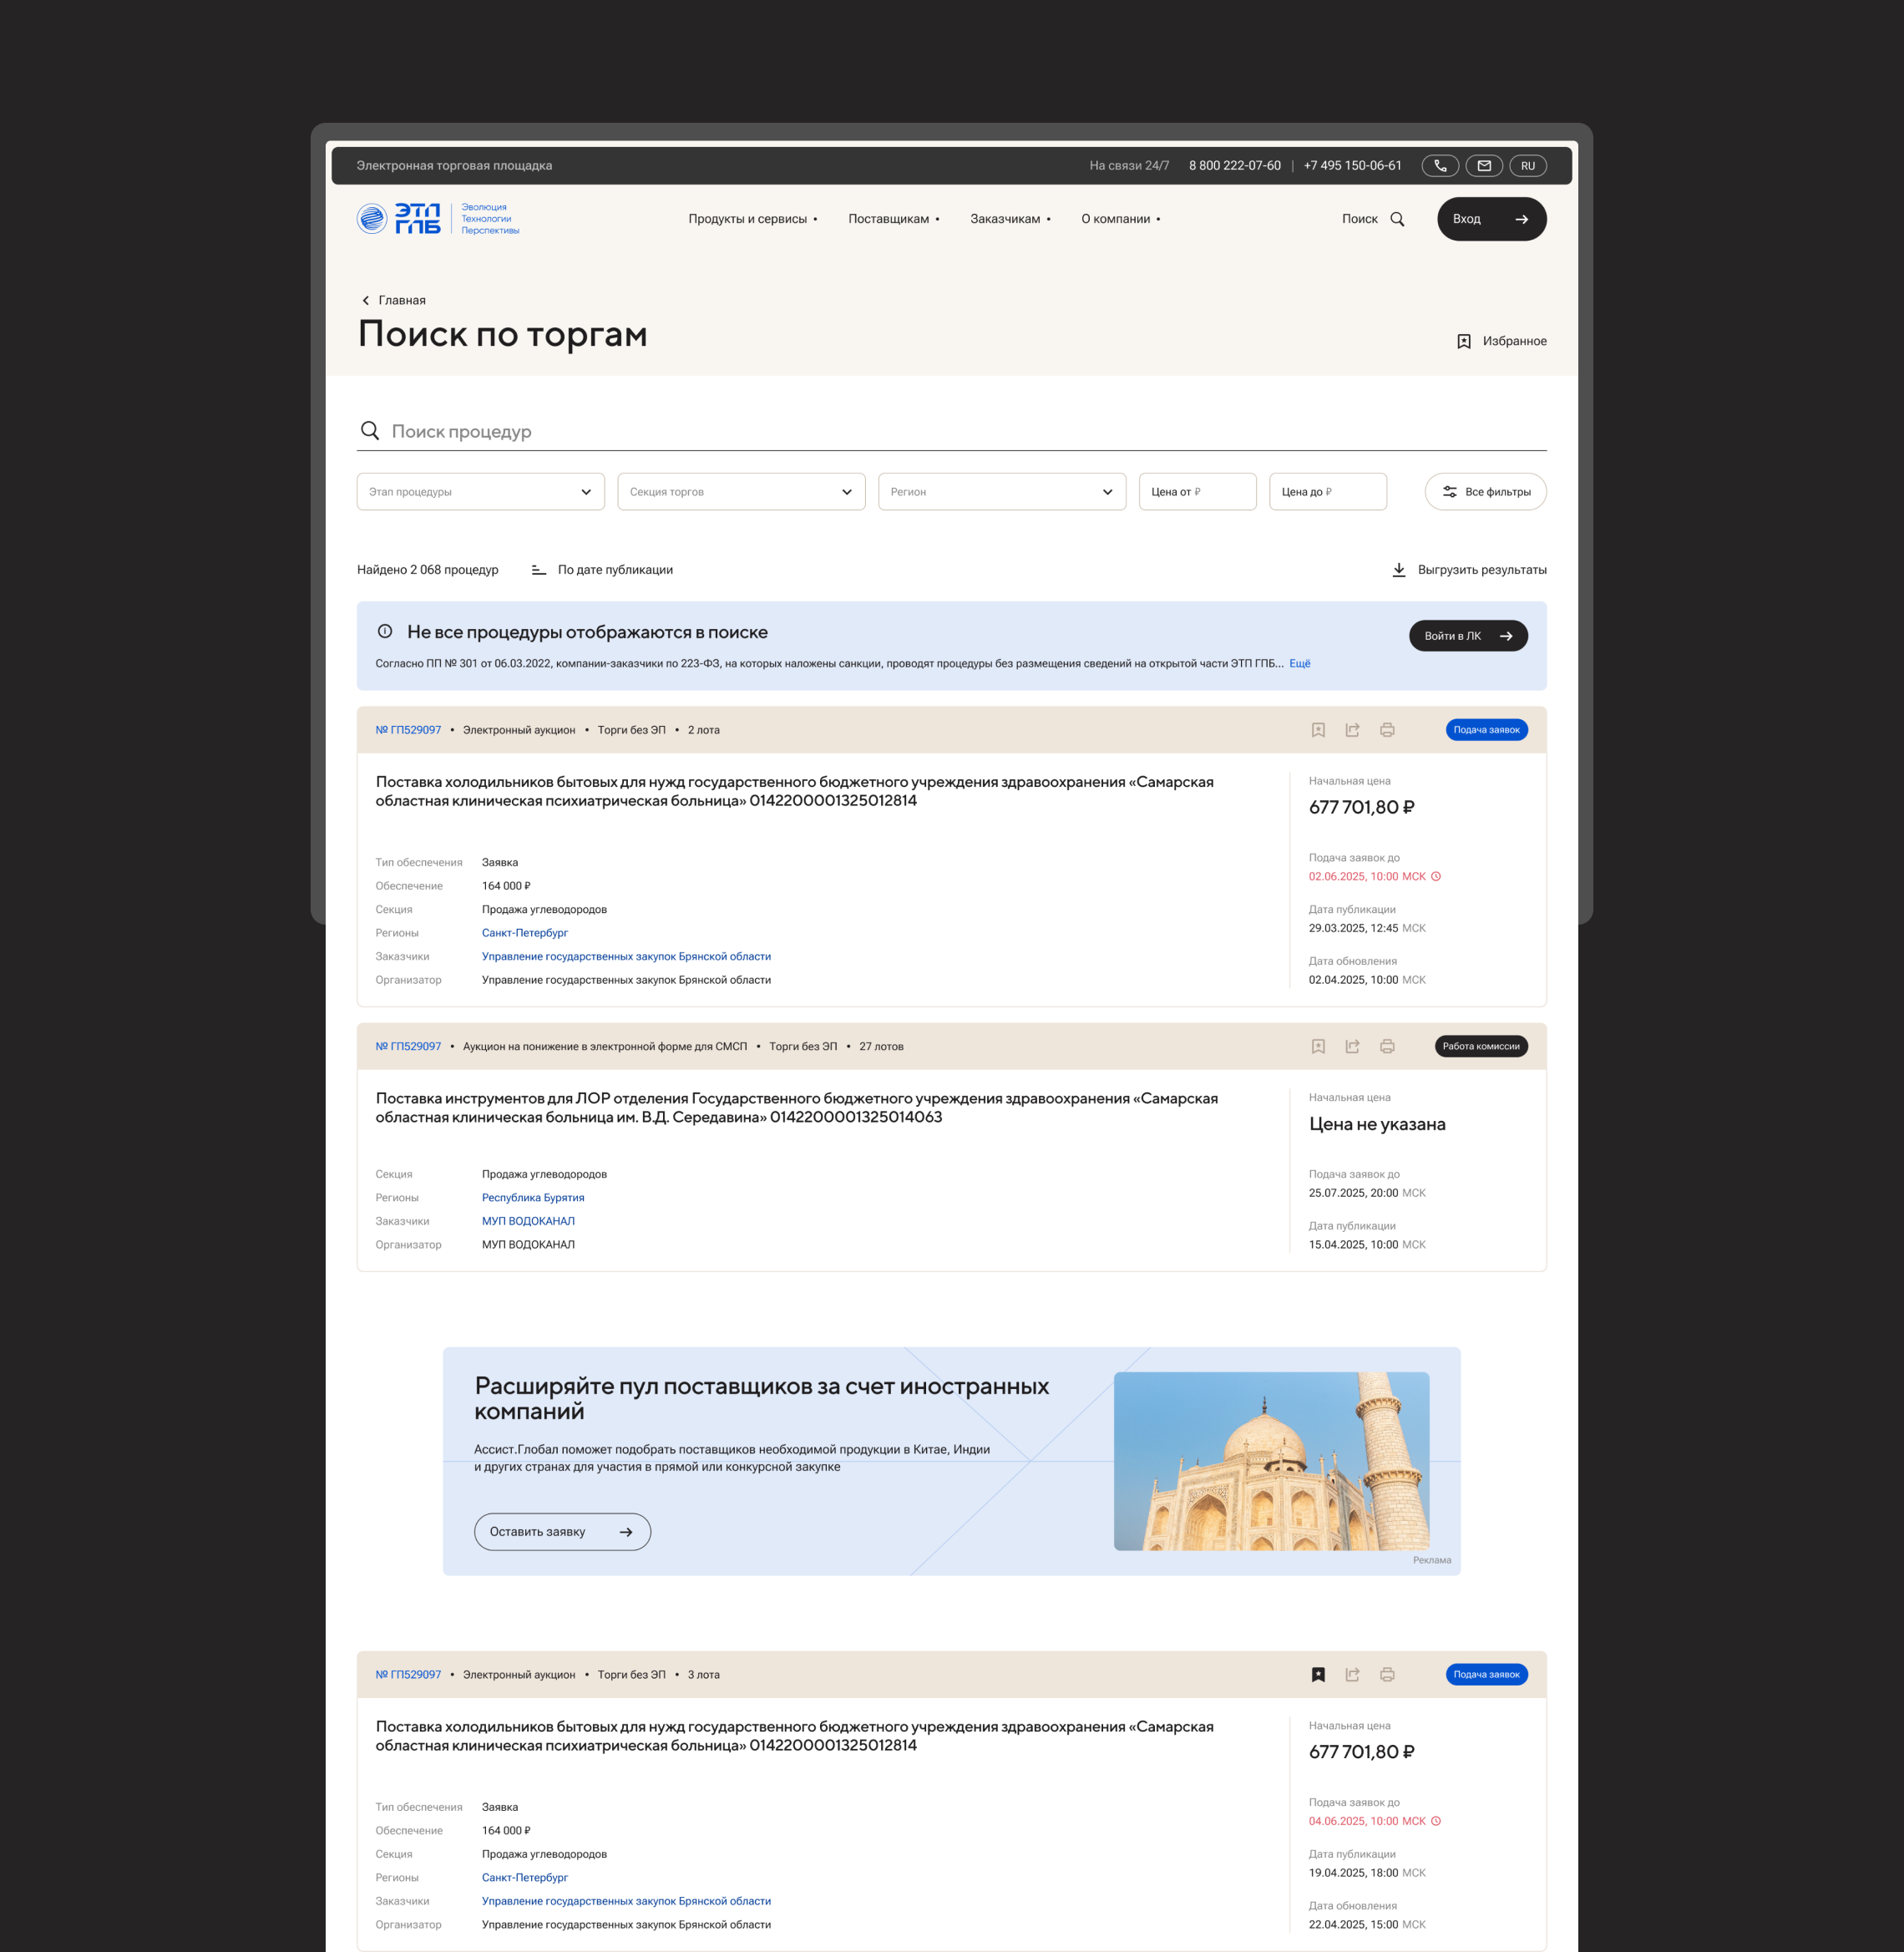Expand the Регион dropdown
The width and height of the screenshot is (1904, 1952).
[x=1001, y=492]
